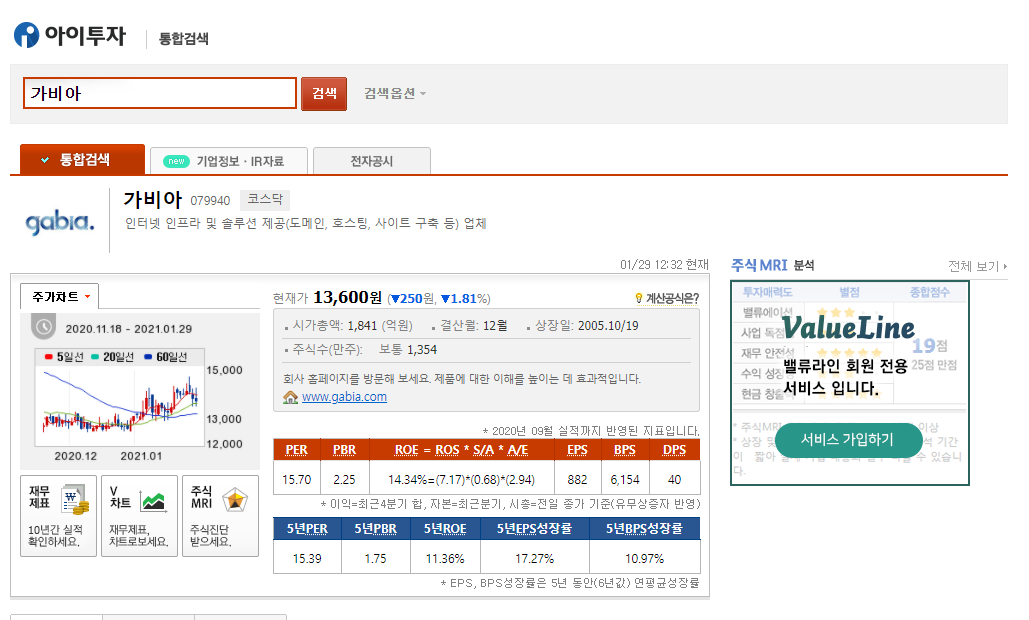Open the 검색옵션 dropdown

[395, 93]
